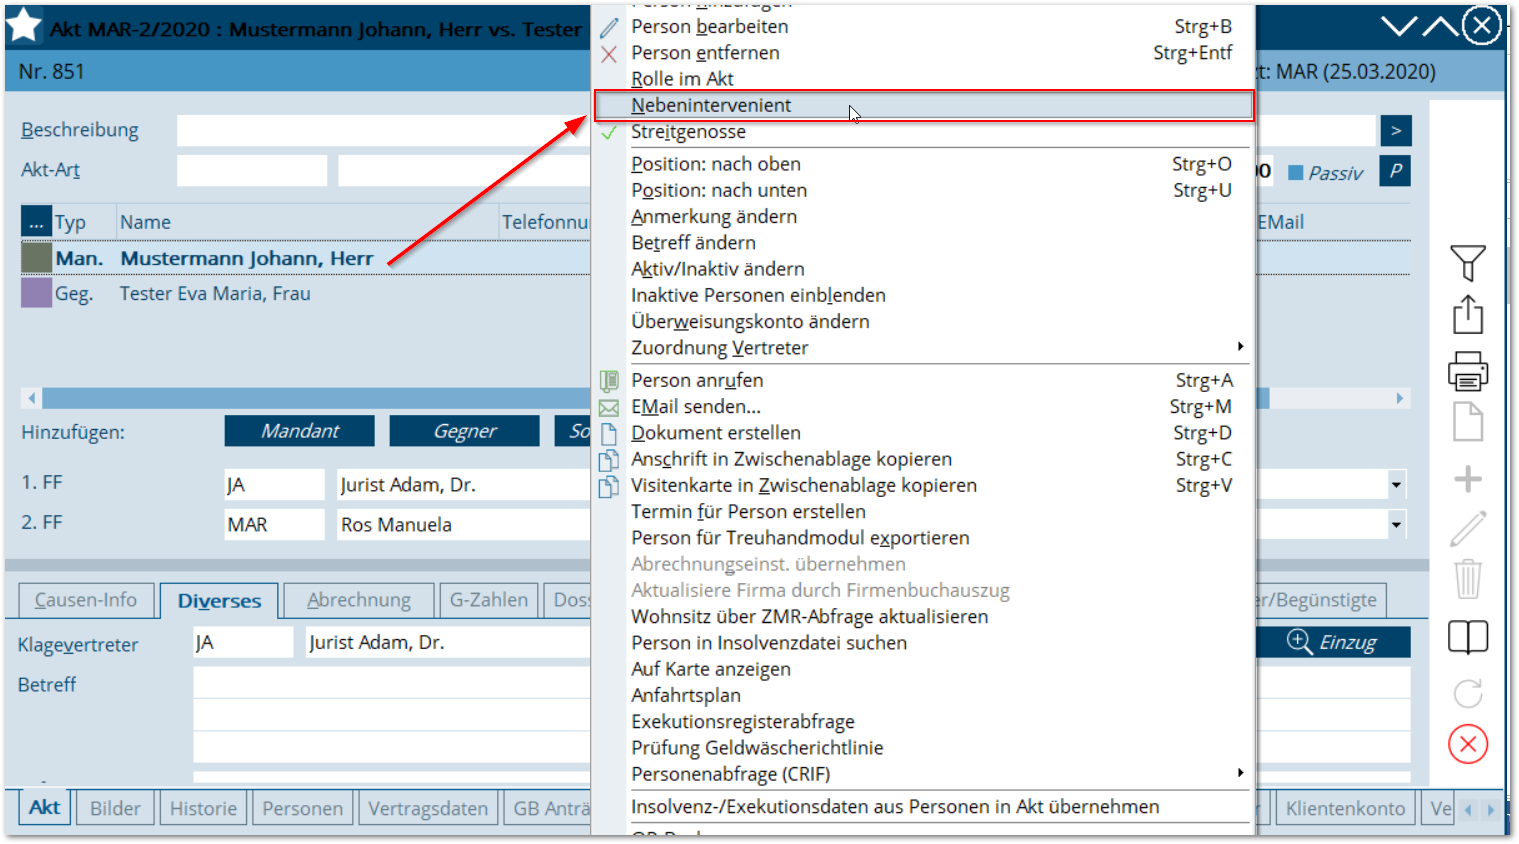Click the Beschreibung input field
1519x844 pixels.
384,130
